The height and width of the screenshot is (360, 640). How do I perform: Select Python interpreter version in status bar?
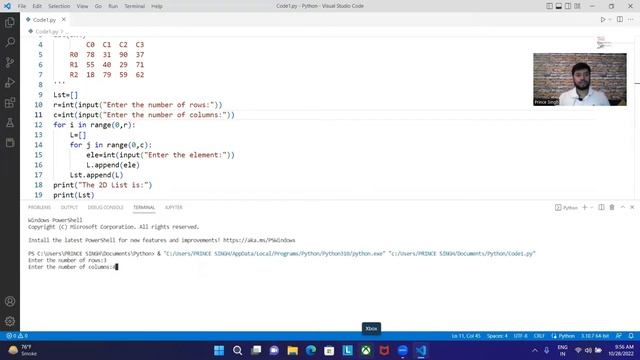[595, 336]
